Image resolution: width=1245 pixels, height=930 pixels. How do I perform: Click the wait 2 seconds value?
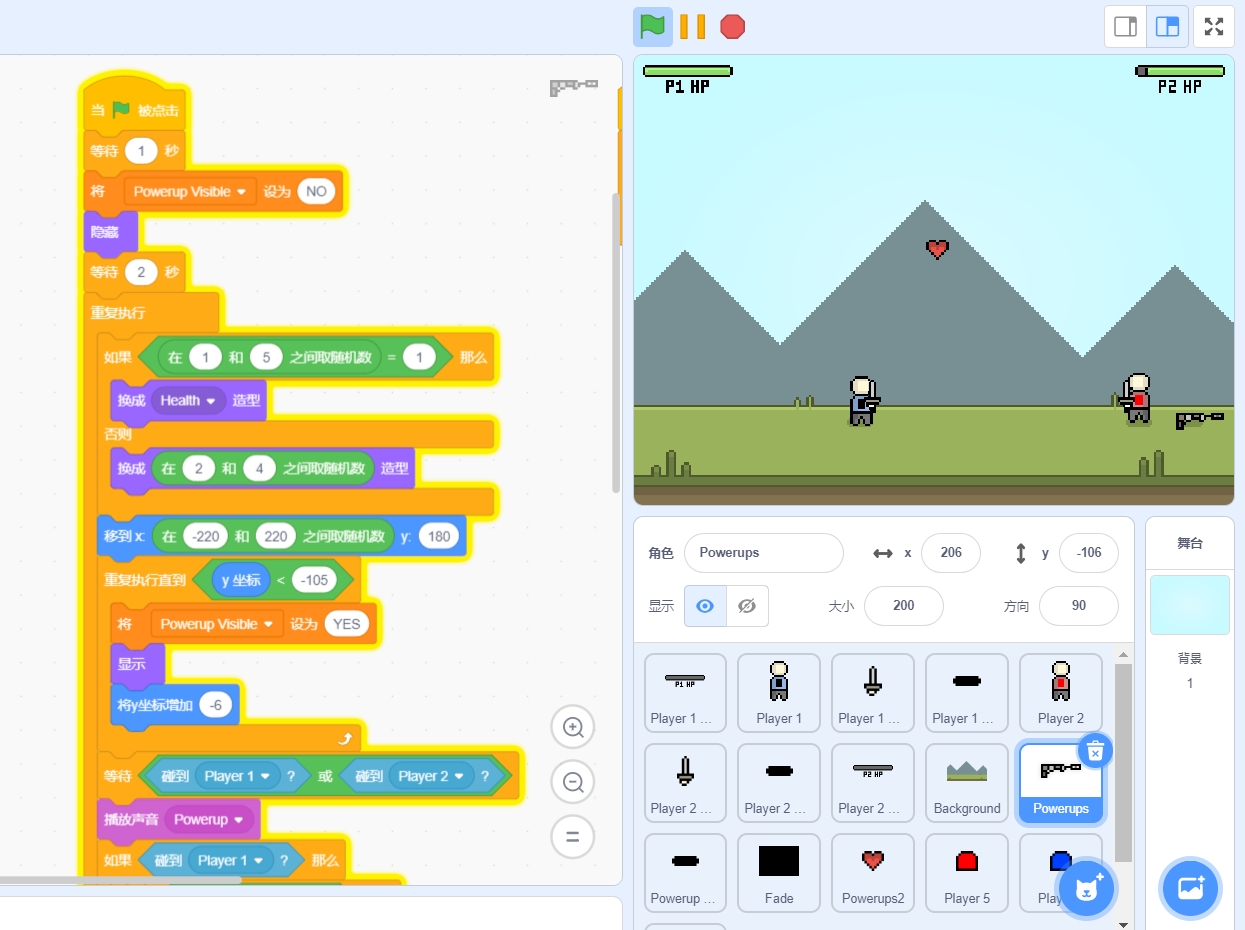(141, 272)
